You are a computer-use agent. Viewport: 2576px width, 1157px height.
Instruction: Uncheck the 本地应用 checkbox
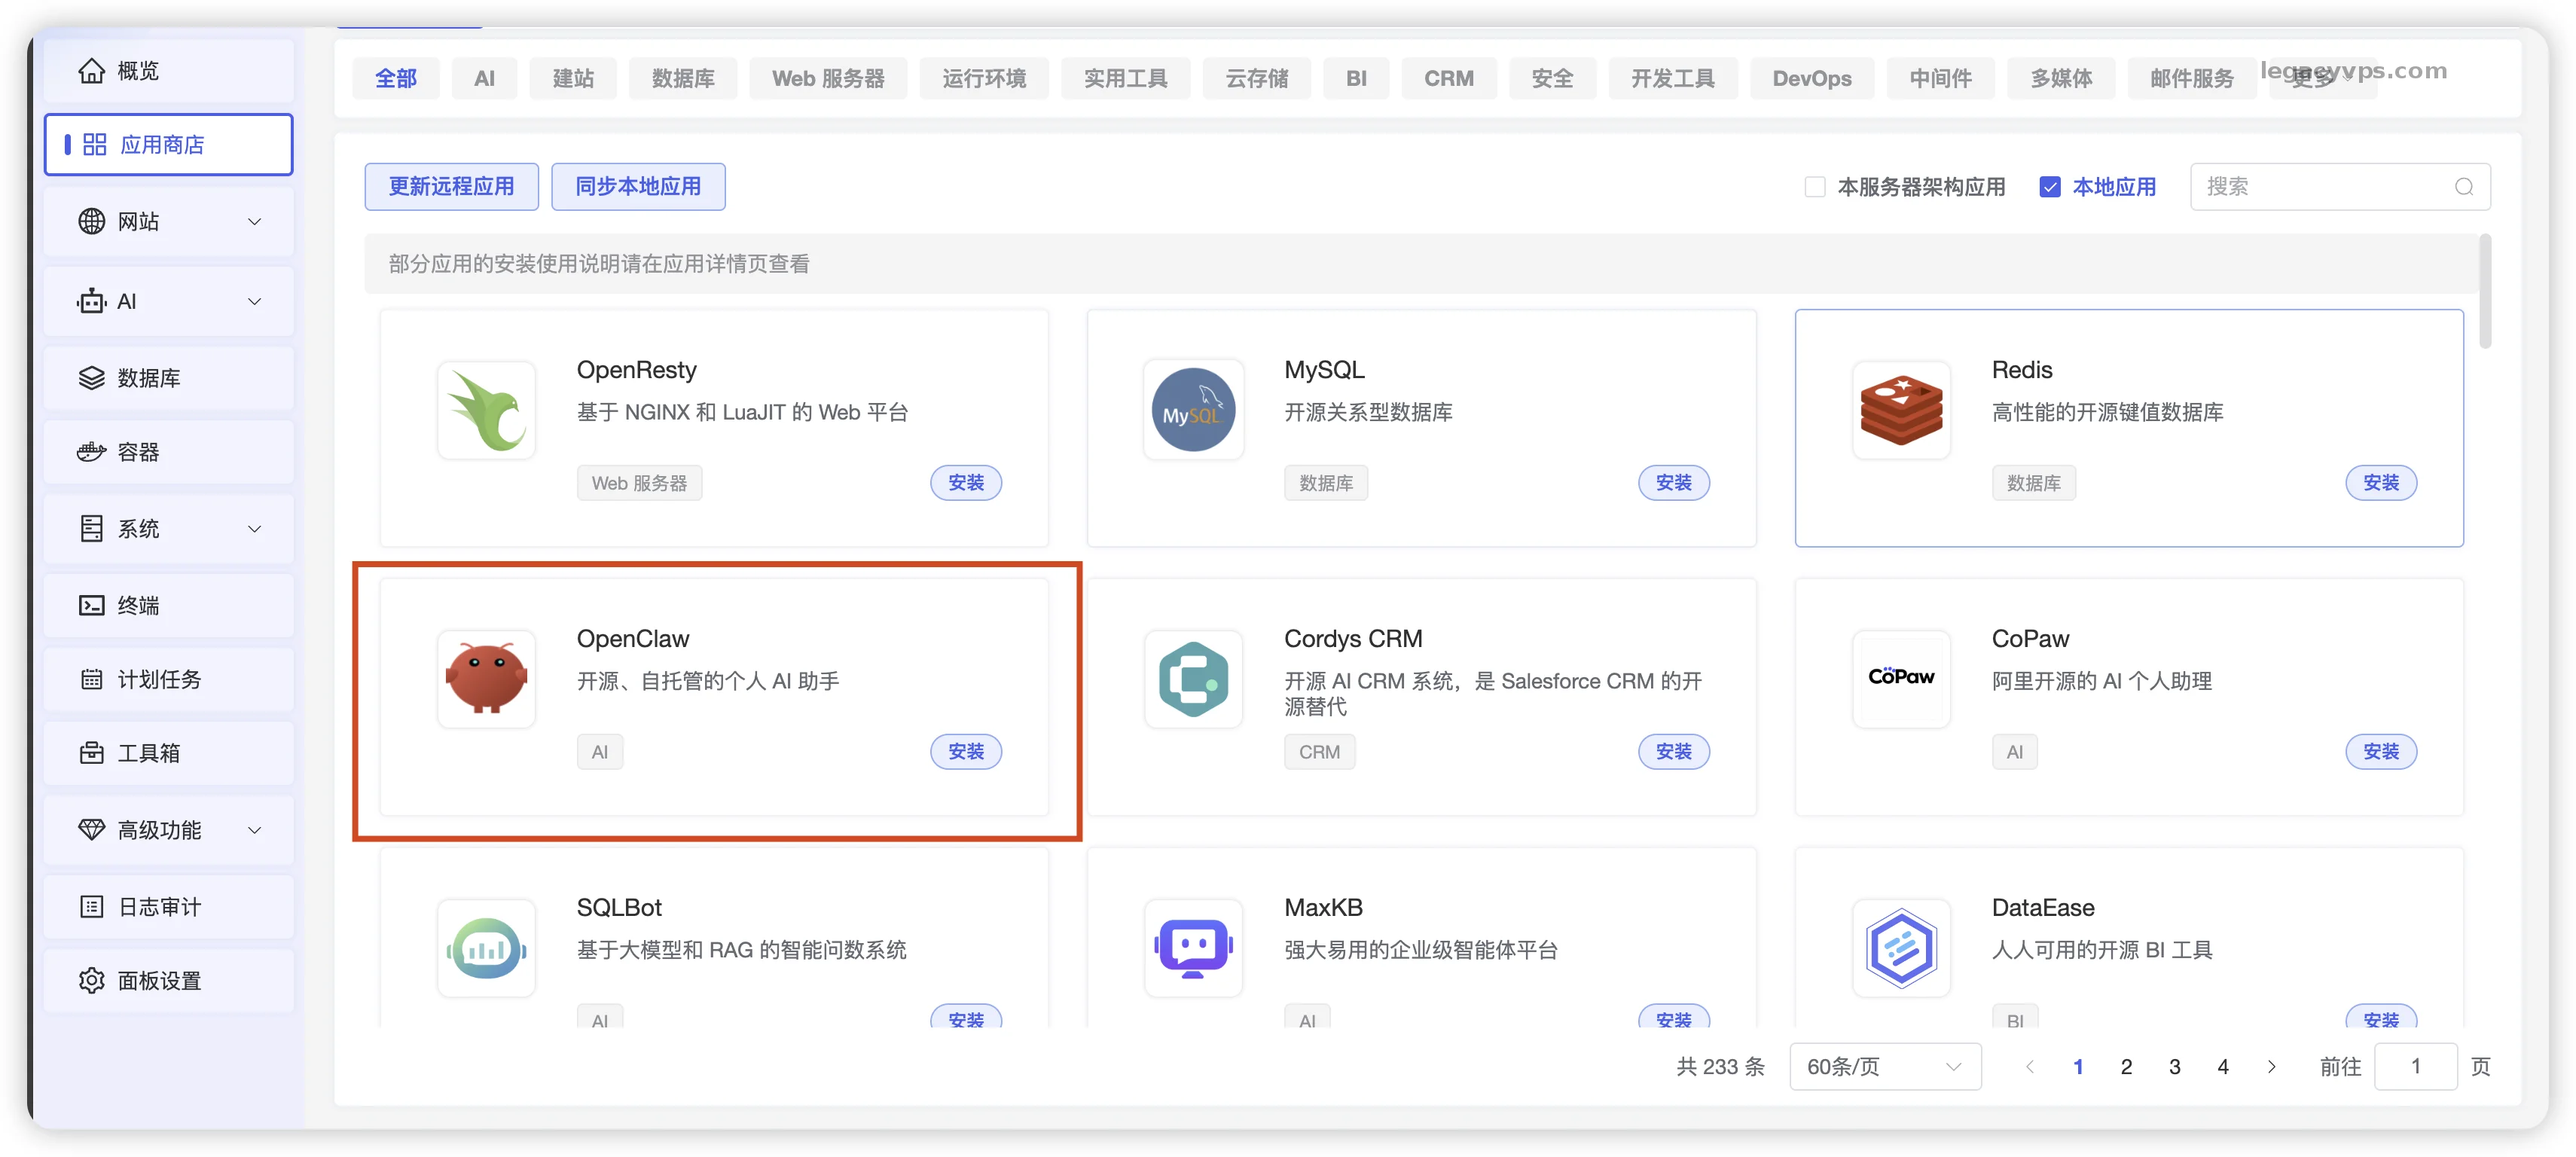(x=2049, y=187)
